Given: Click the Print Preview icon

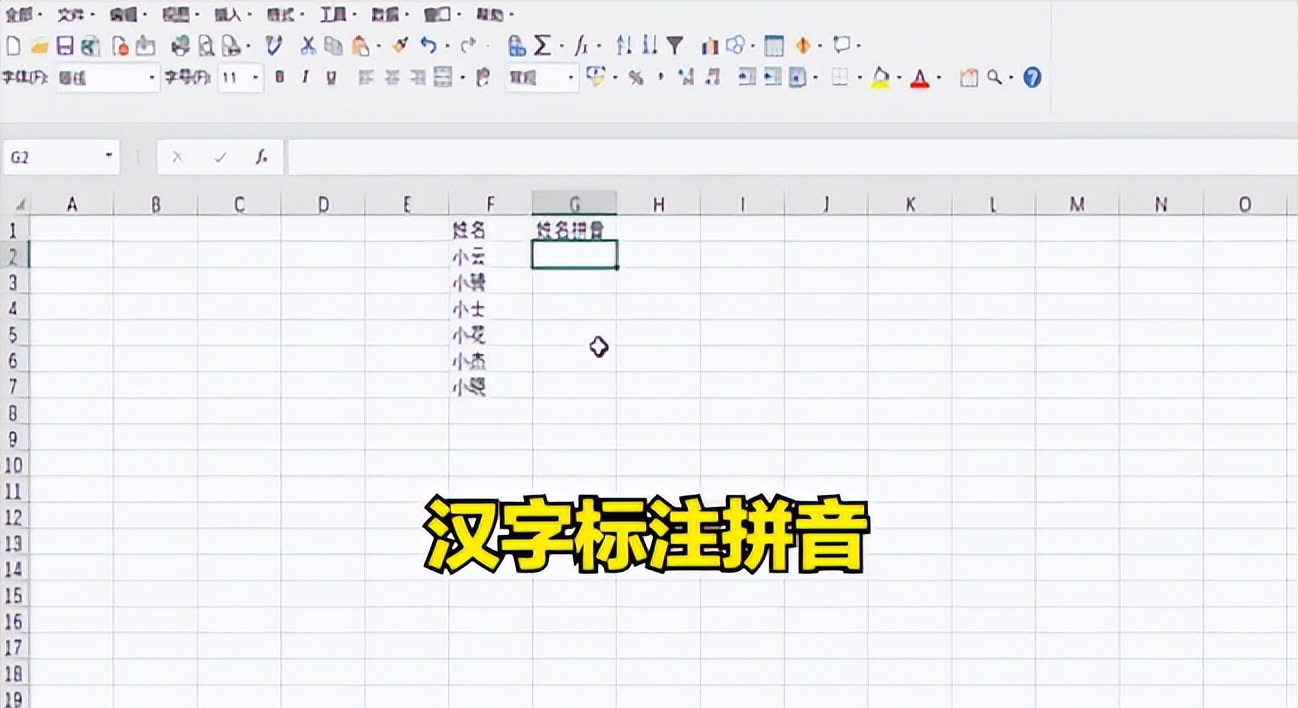Looking at the screenshot, I should coord(206,46).
